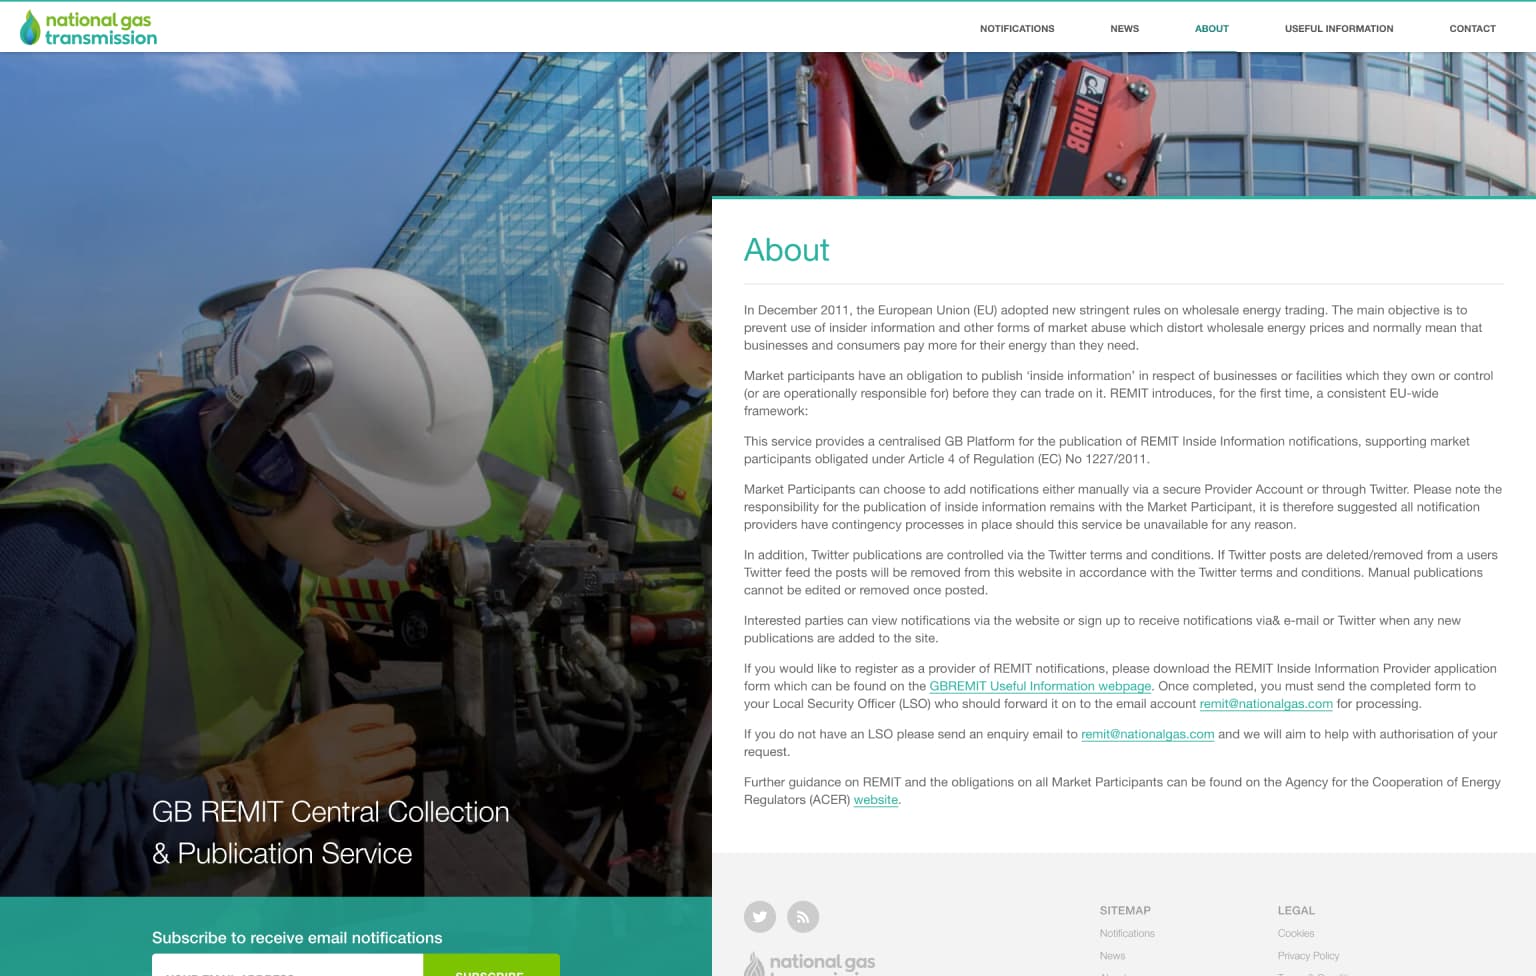Select the ABOUT navigation item

point(1211,29)
